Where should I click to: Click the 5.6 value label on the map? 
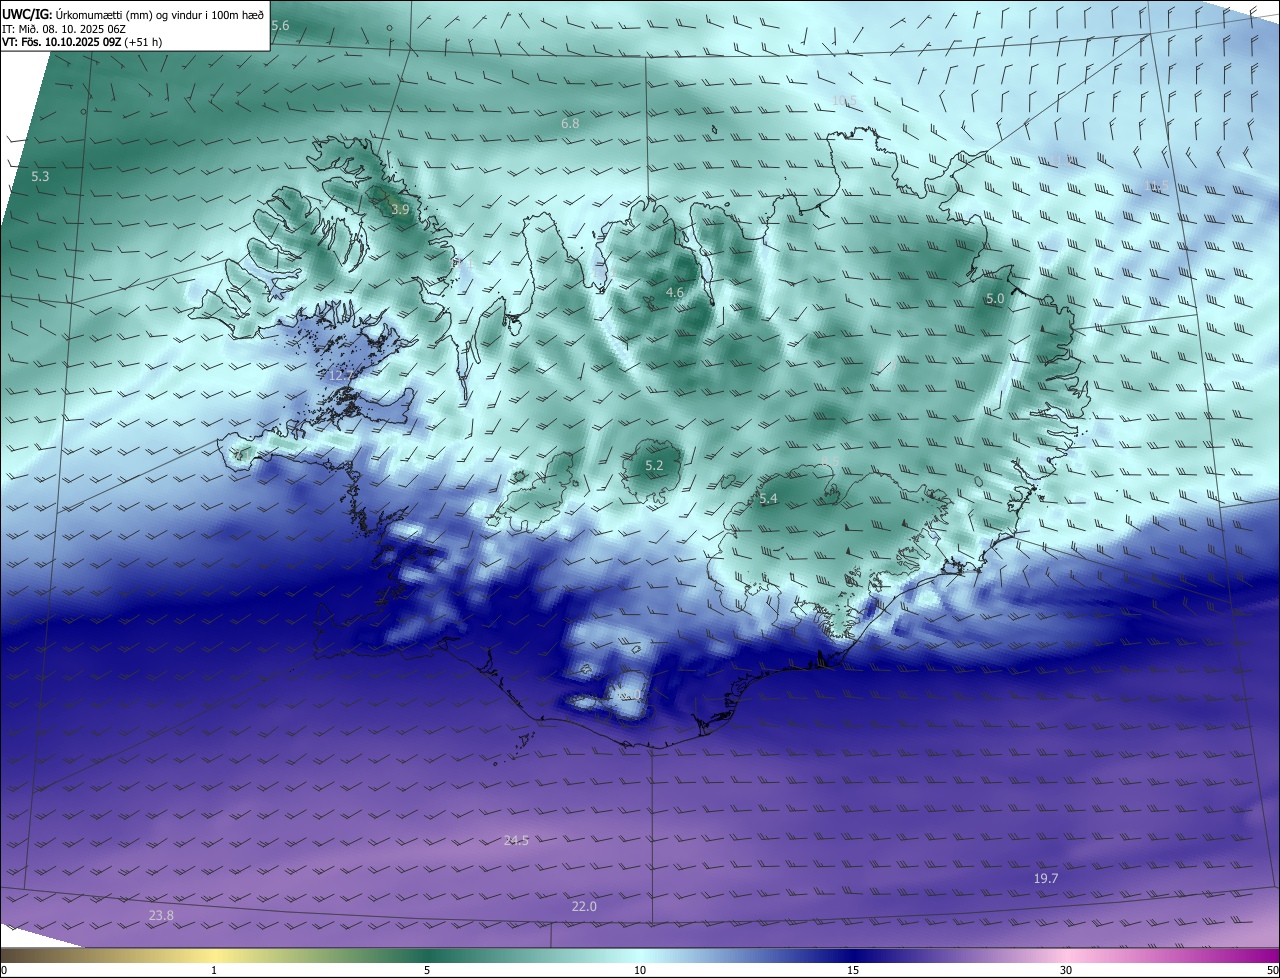coord(280,25)
